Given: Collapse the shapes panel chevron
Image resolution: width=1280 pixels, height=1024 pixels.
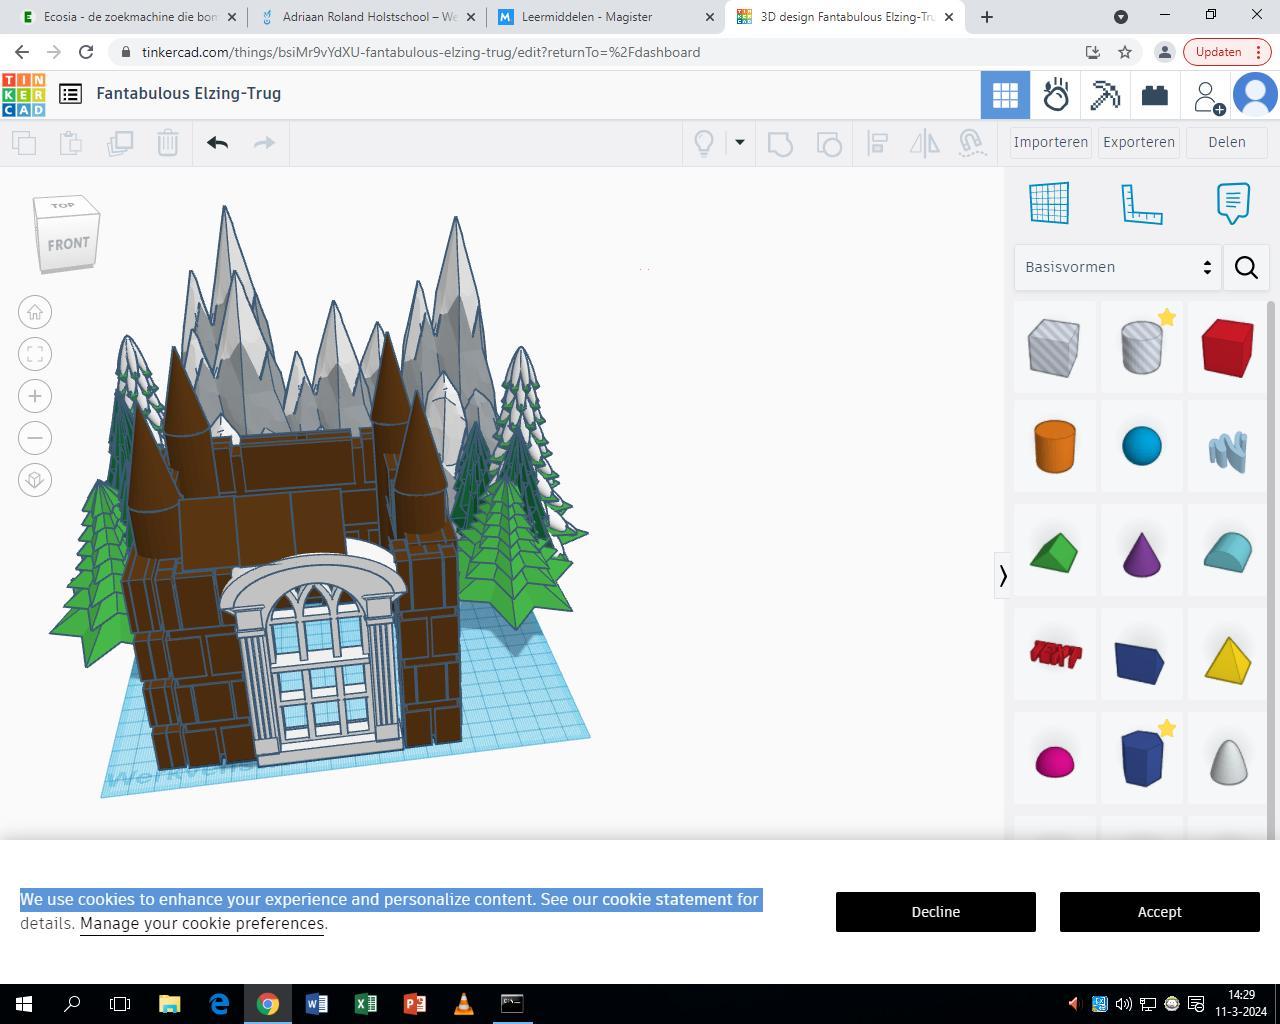Looking at the screenshot, I should click(1002, 576).
